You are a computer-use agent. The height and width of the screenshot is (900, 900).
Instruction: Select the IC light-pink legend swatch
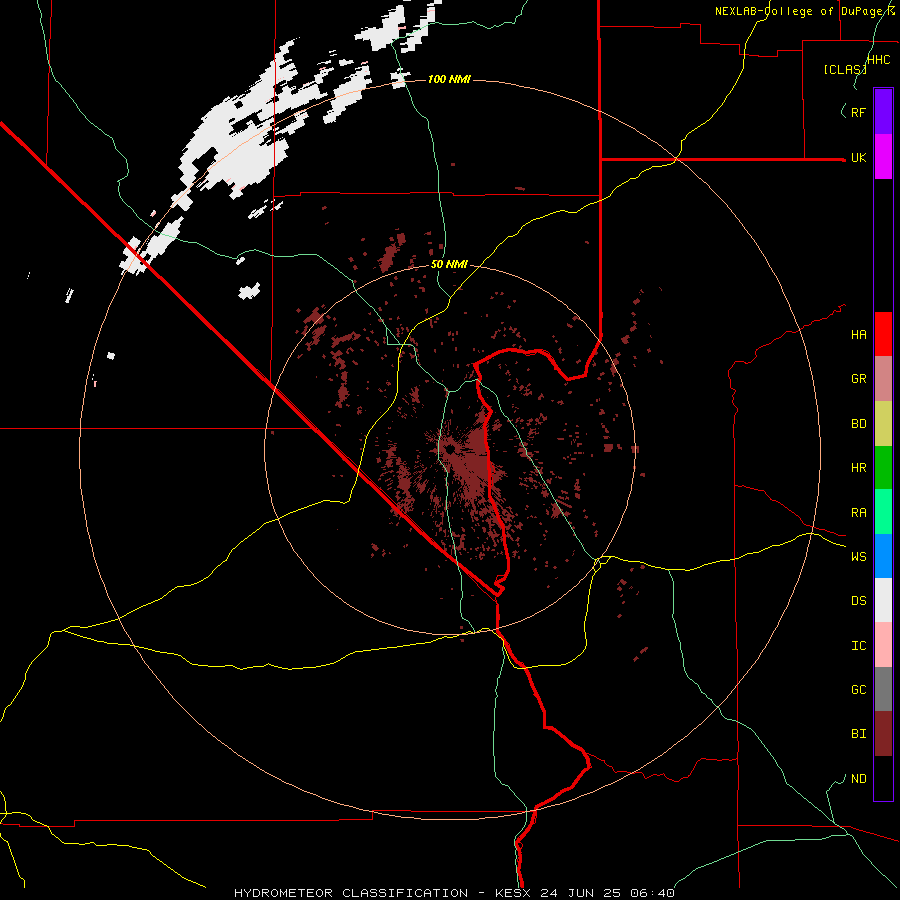[883, 645]
